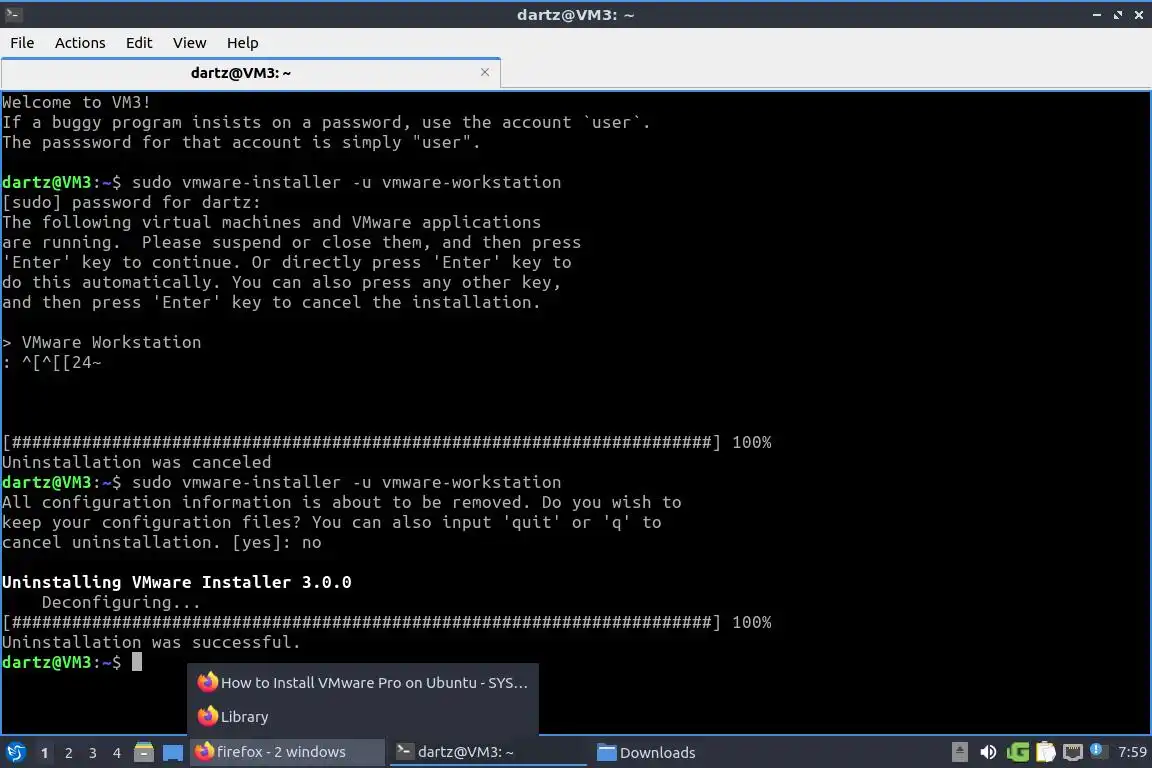Open the File menu in terminal
The image size is (1152, 768).
click(x=22, y=43)
